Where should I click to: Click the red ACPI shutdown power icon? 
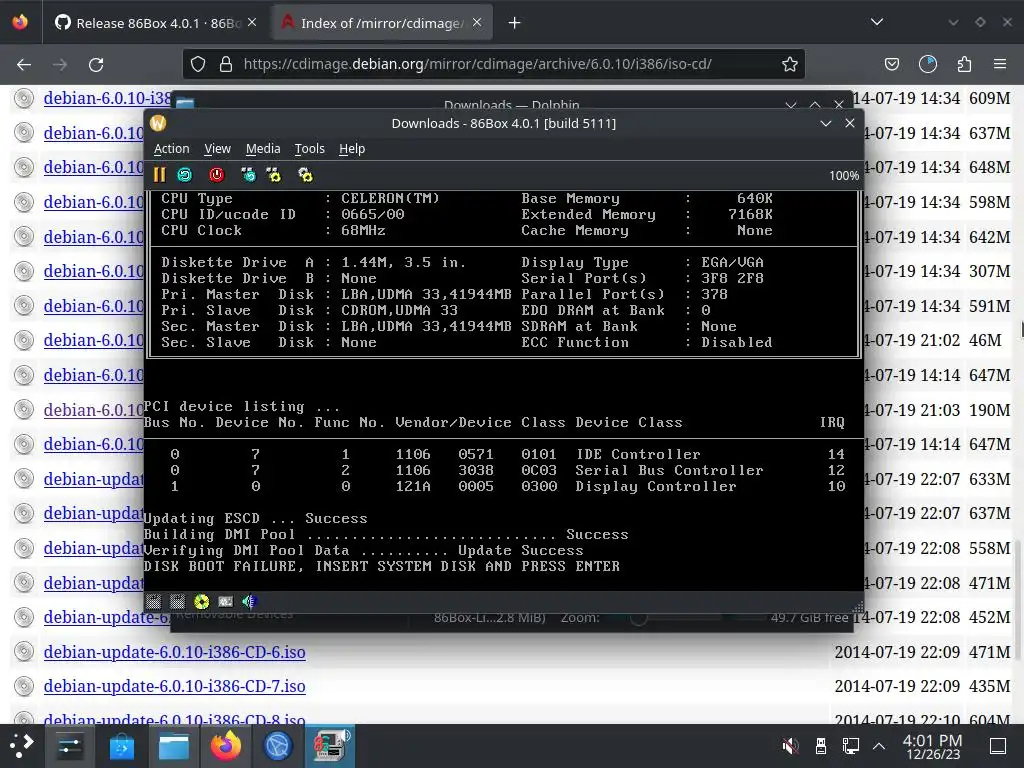[216, 175]
